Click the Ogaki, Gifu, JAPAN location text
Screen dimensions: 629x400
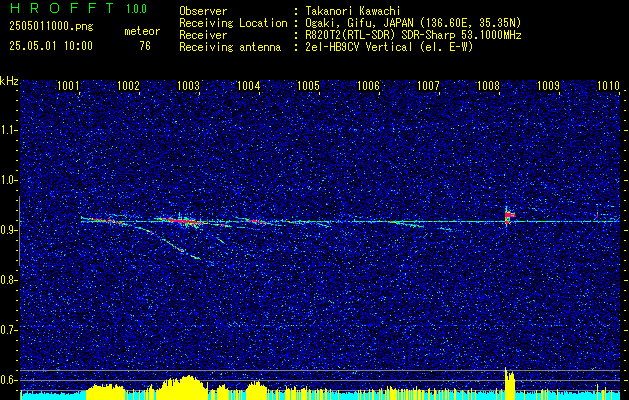(x=413, y=23)
